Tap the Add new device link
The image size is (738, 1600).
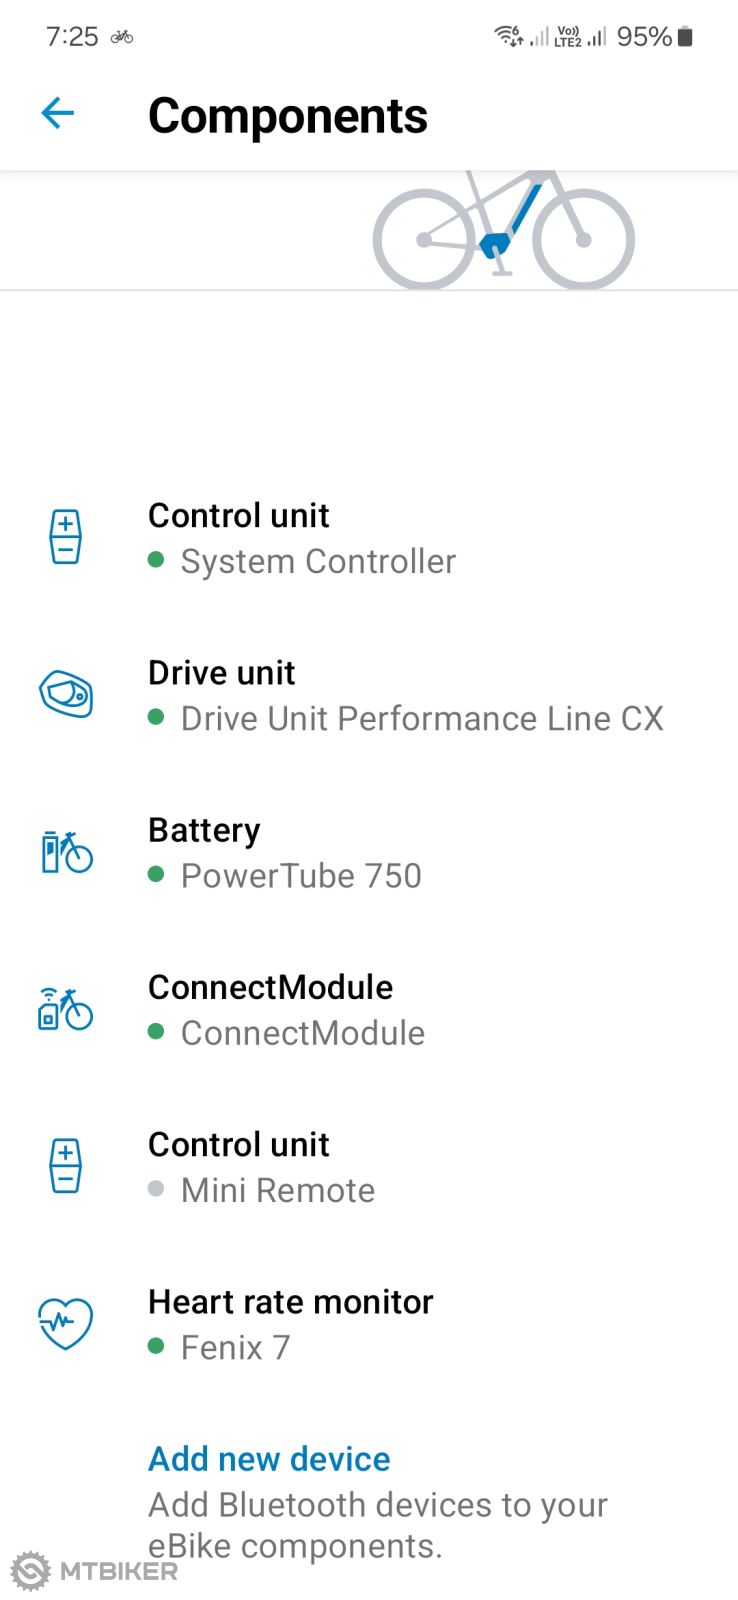269,1459
